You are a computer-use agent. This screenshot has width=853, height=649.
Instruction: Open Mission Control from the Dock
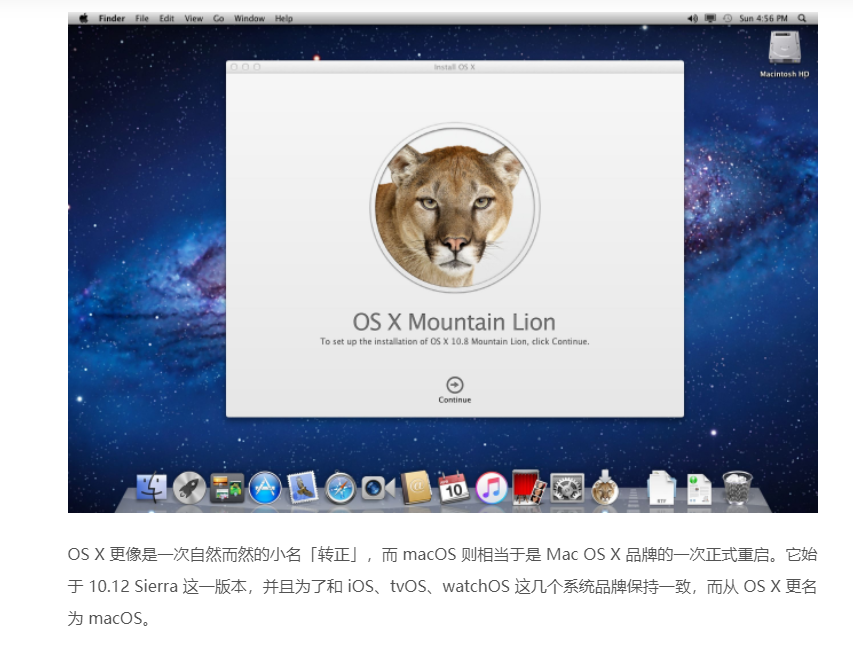[227, 488]
